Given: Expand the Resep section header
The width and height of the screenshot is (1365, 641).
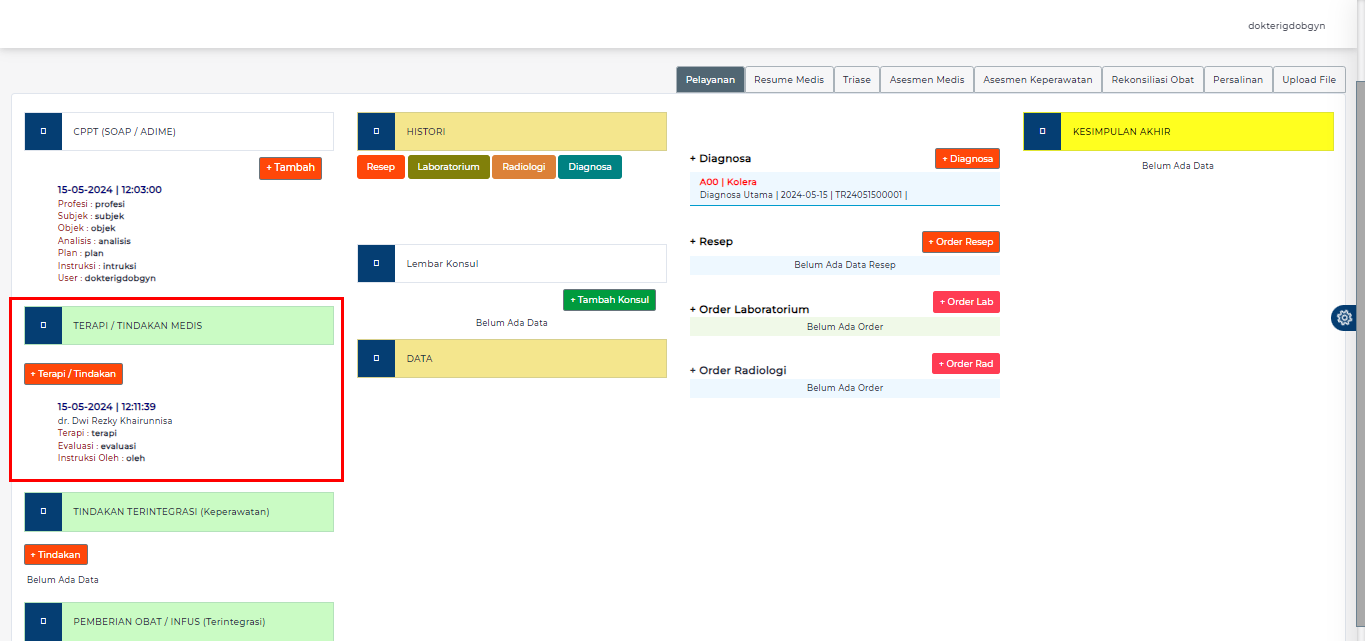Looking at the screenshot, I should 713,241.
